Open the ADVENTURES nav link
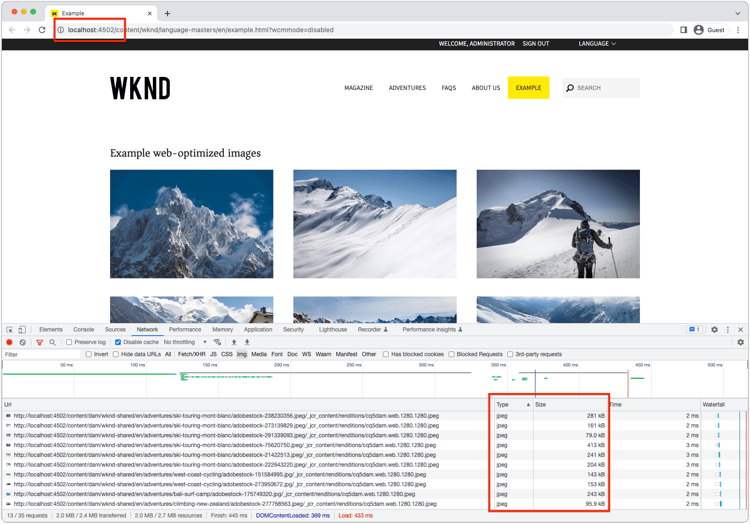 point(407,88)
